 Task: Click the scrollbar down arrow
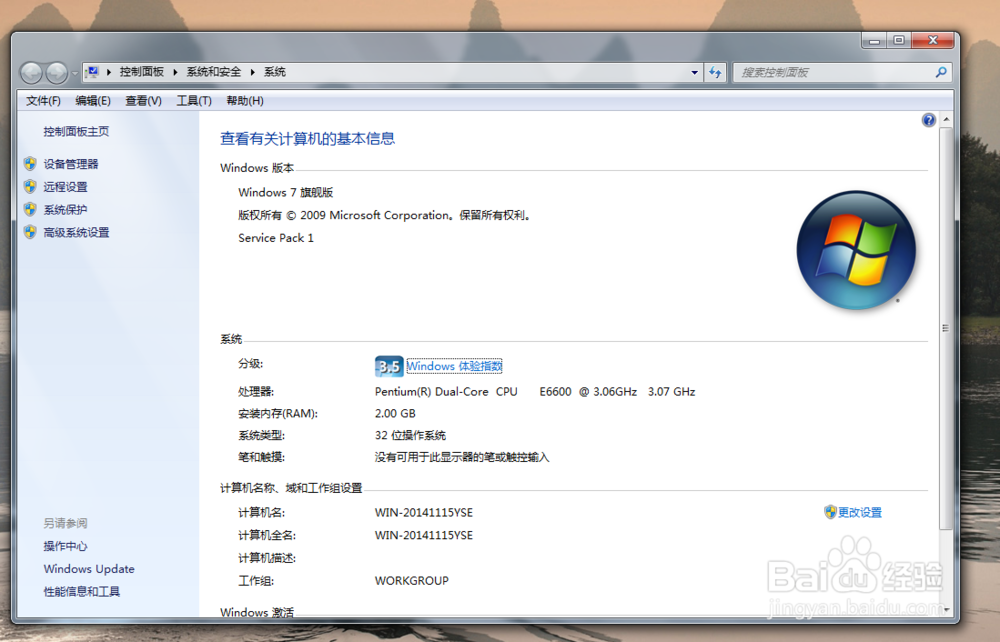point(946,609)
